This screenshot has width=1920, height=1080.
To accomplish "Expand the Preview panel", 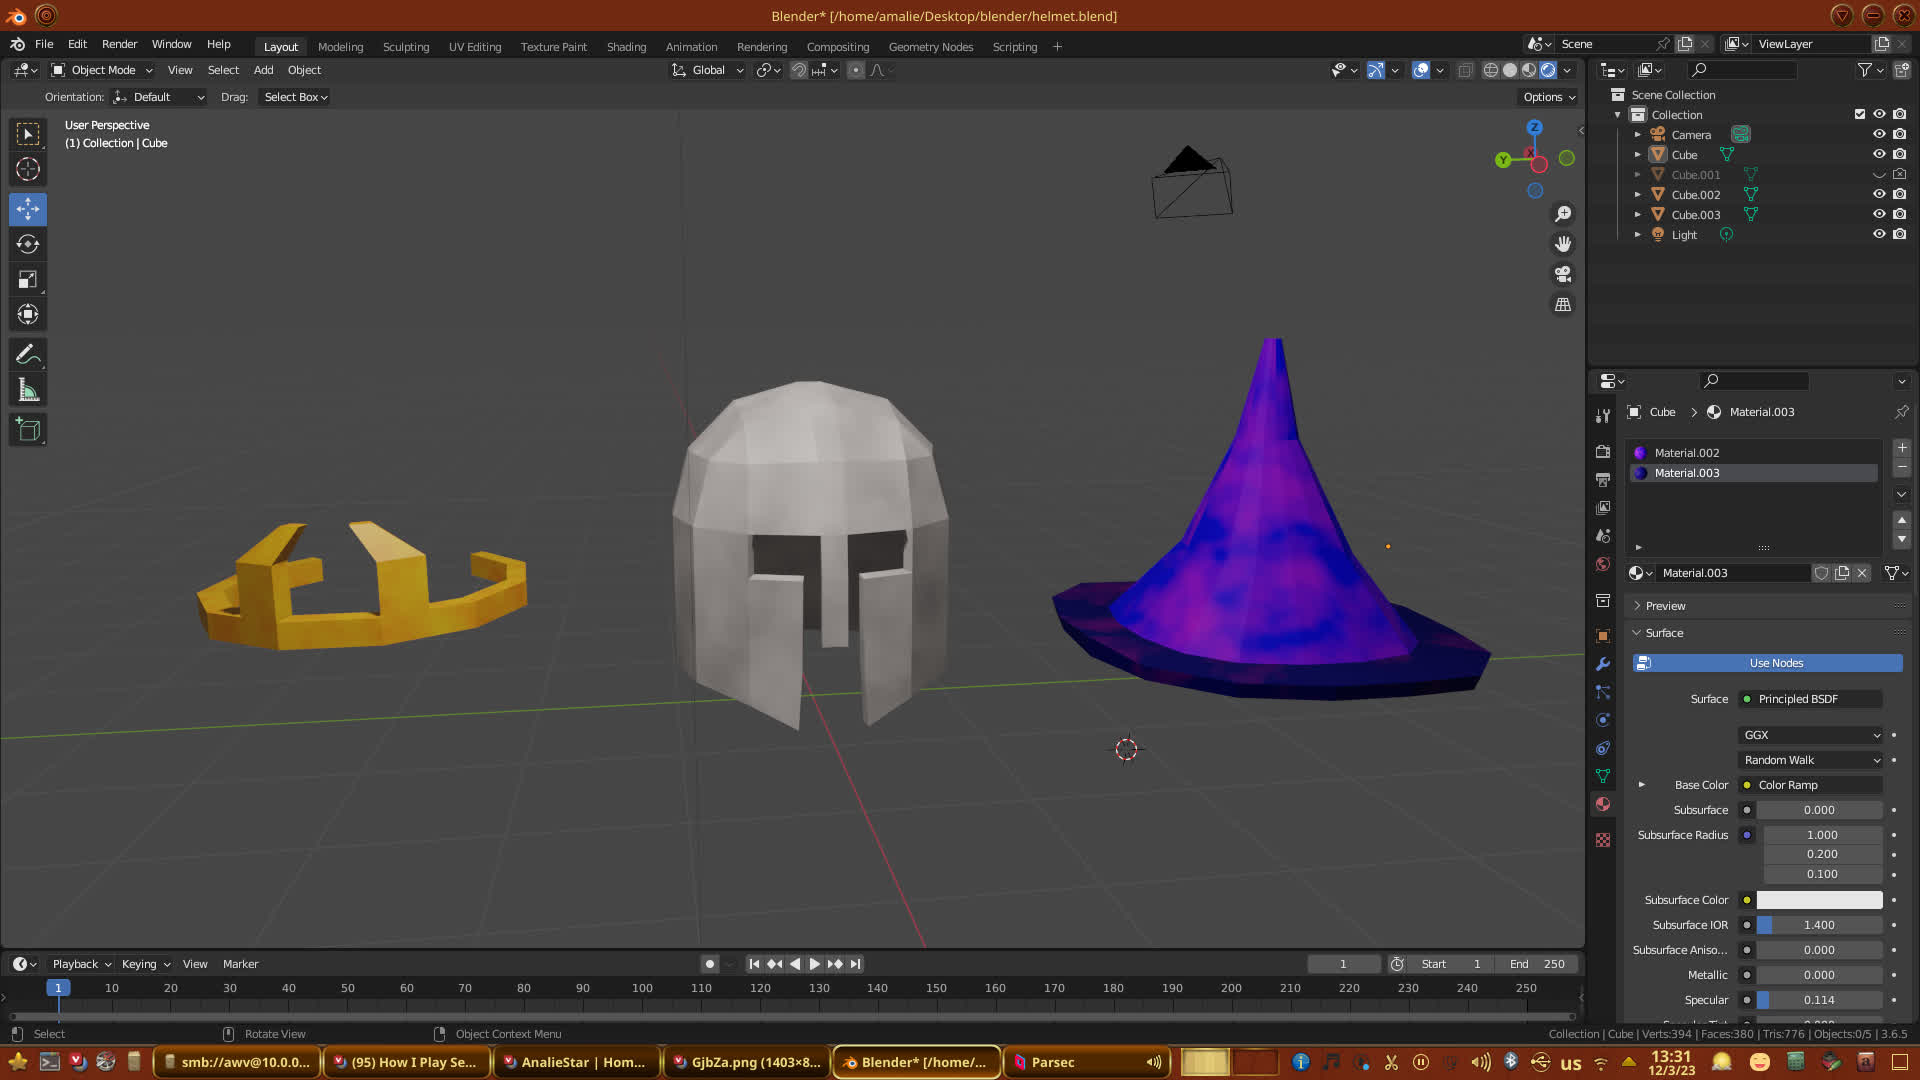I will point(1665,606).
